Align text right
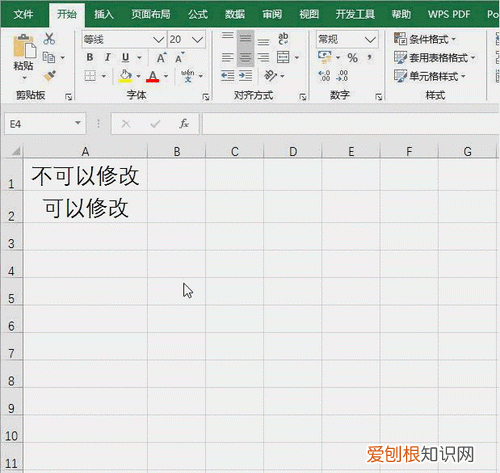 (263, 58)
